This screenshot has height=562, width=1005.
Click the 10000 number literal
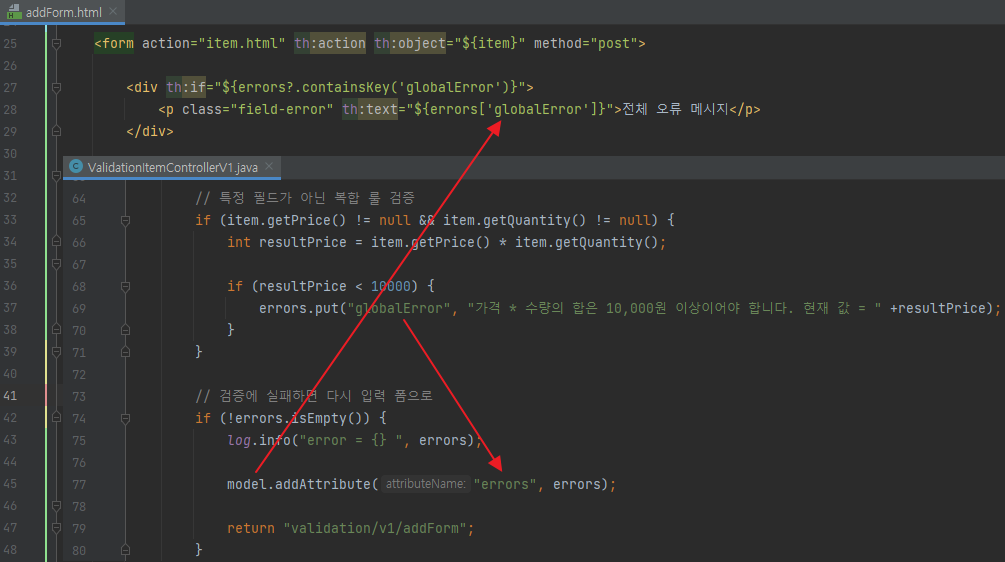click(x=390, y=286)
